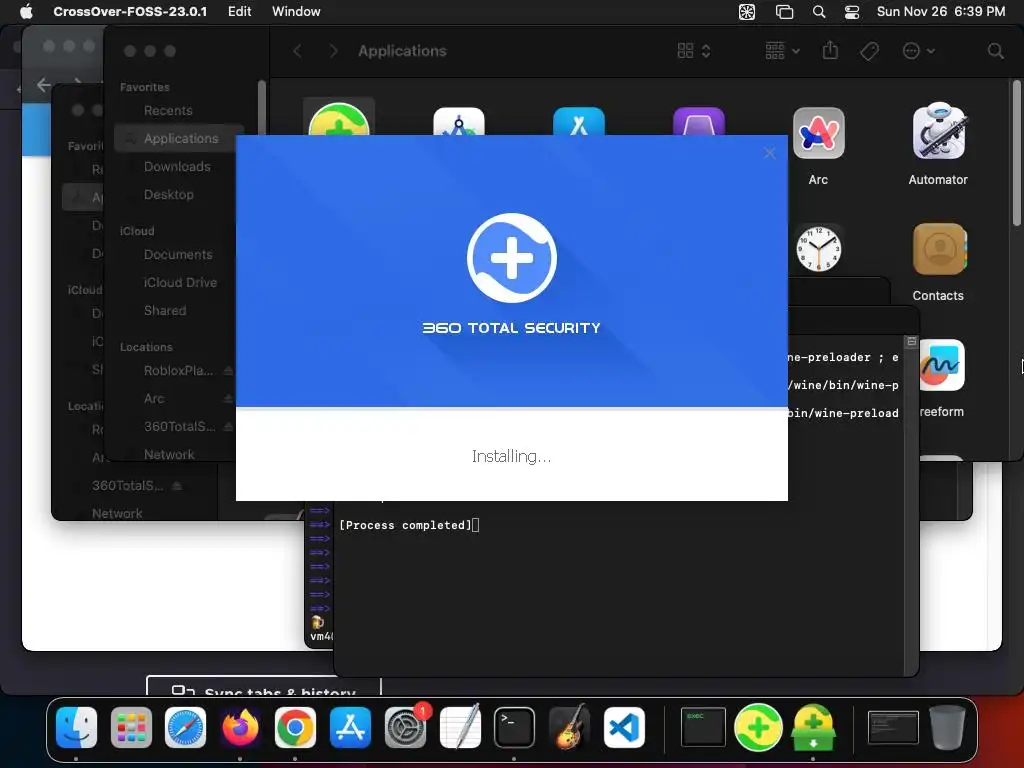The height and width of the screenshot is (768, 1024).
Task: Open Firefox from the Dock
Action: pyautogui.click(x=240, y=727)
